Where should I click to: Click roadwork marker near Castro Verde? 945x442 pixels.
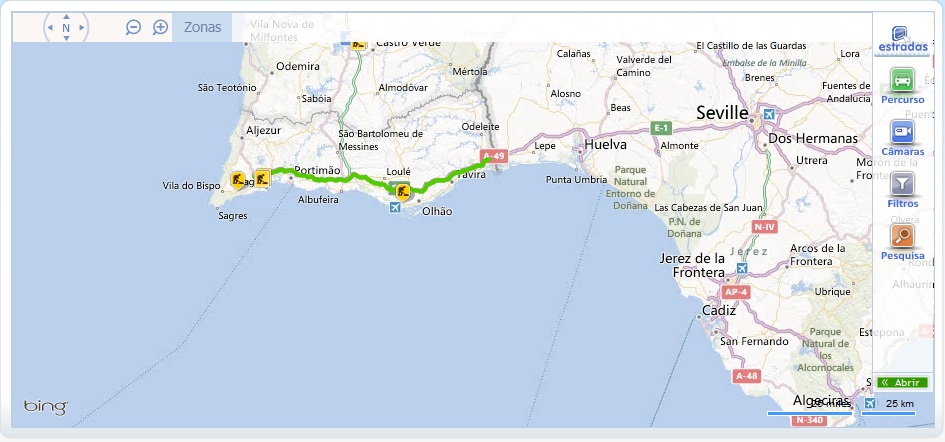[359, 42]
